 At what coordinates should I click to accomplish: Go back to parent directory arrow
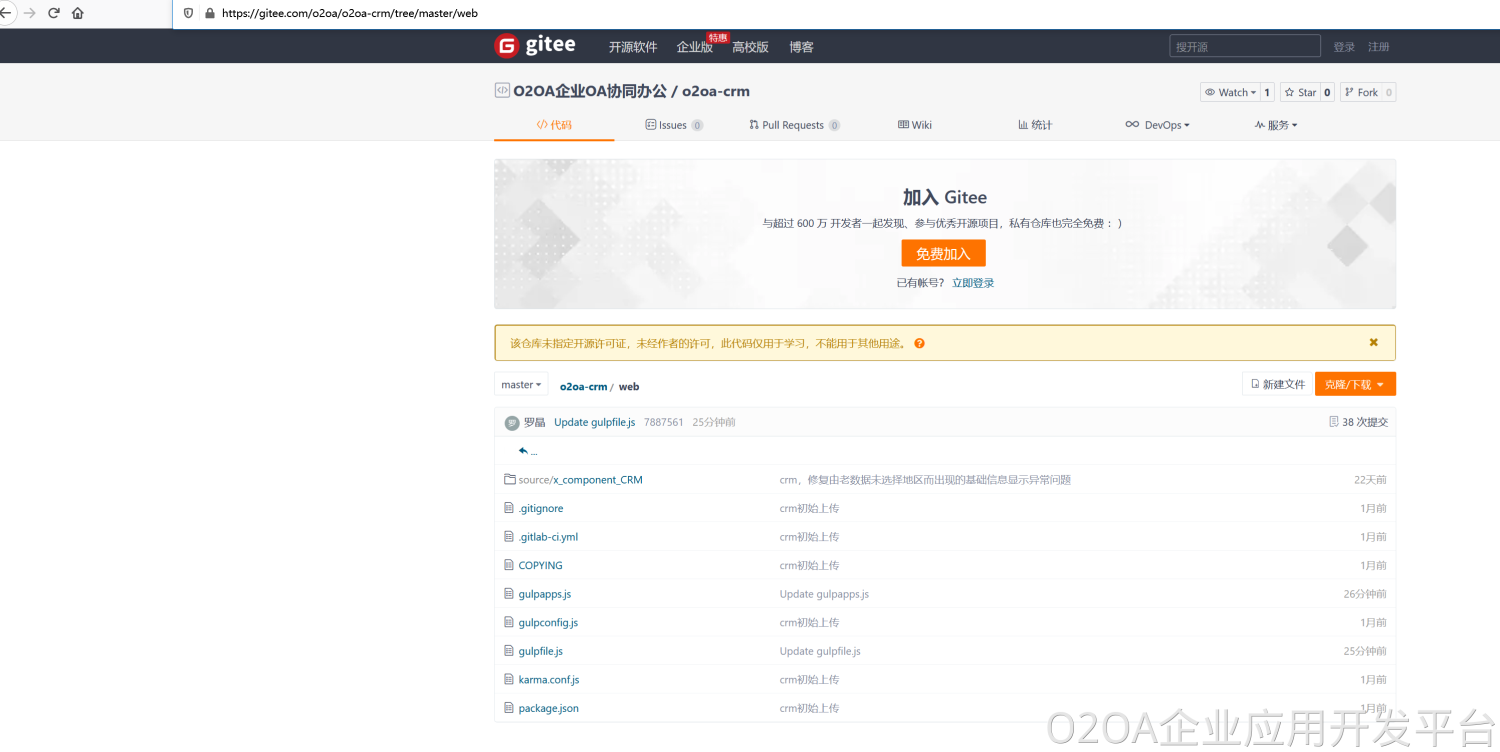[x=523, y=451]
